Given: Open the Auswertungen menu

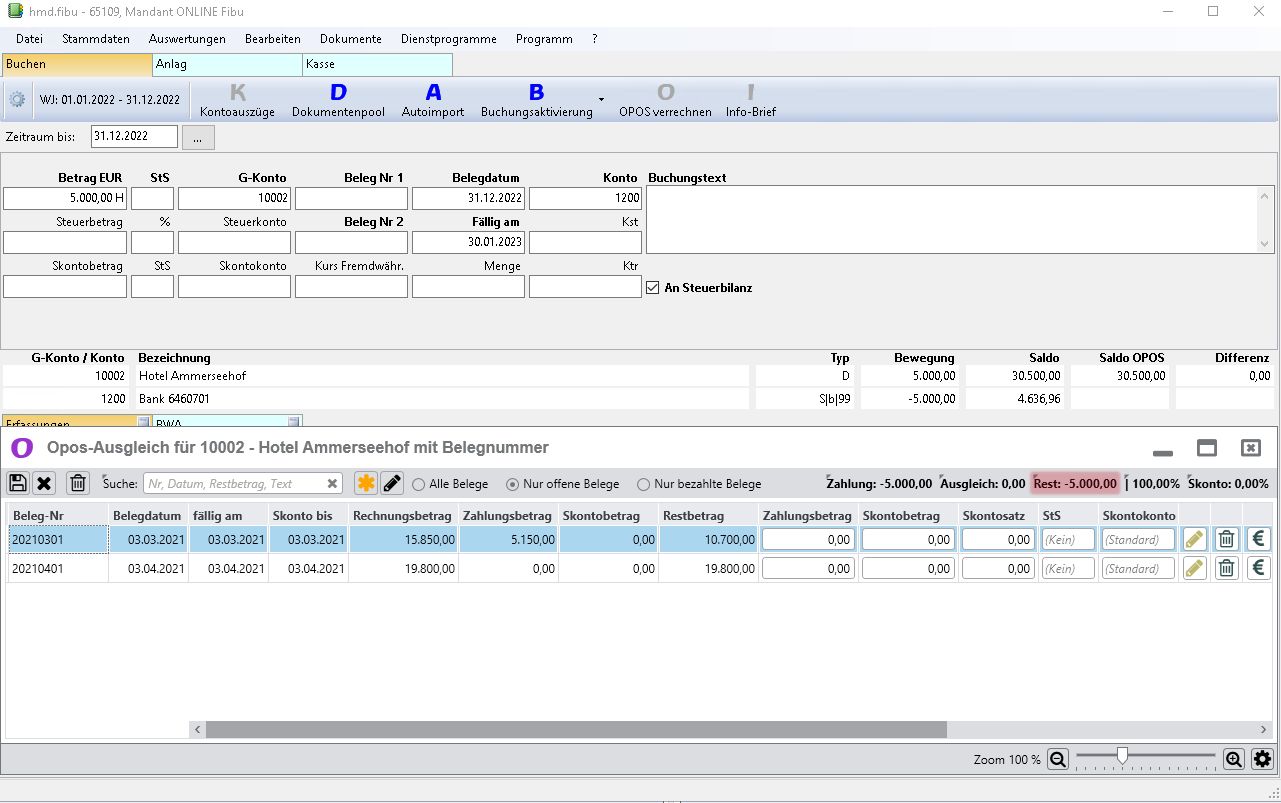Looking at the screenshot, I should (187, 39).
